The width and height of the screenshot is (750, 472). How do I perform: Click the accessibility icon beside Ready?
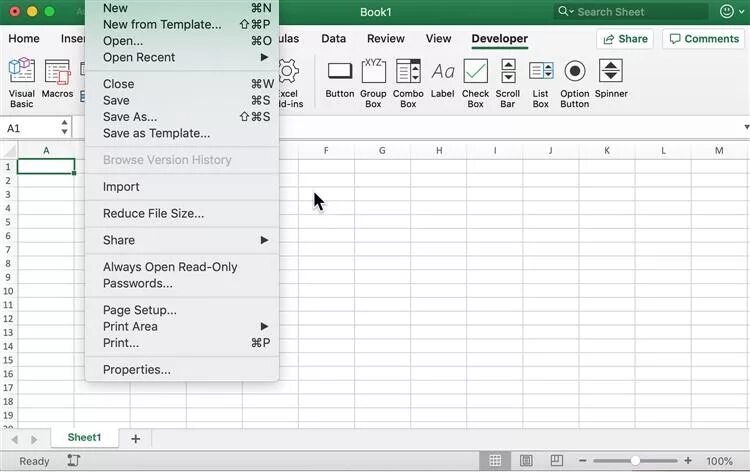(73, 461)
